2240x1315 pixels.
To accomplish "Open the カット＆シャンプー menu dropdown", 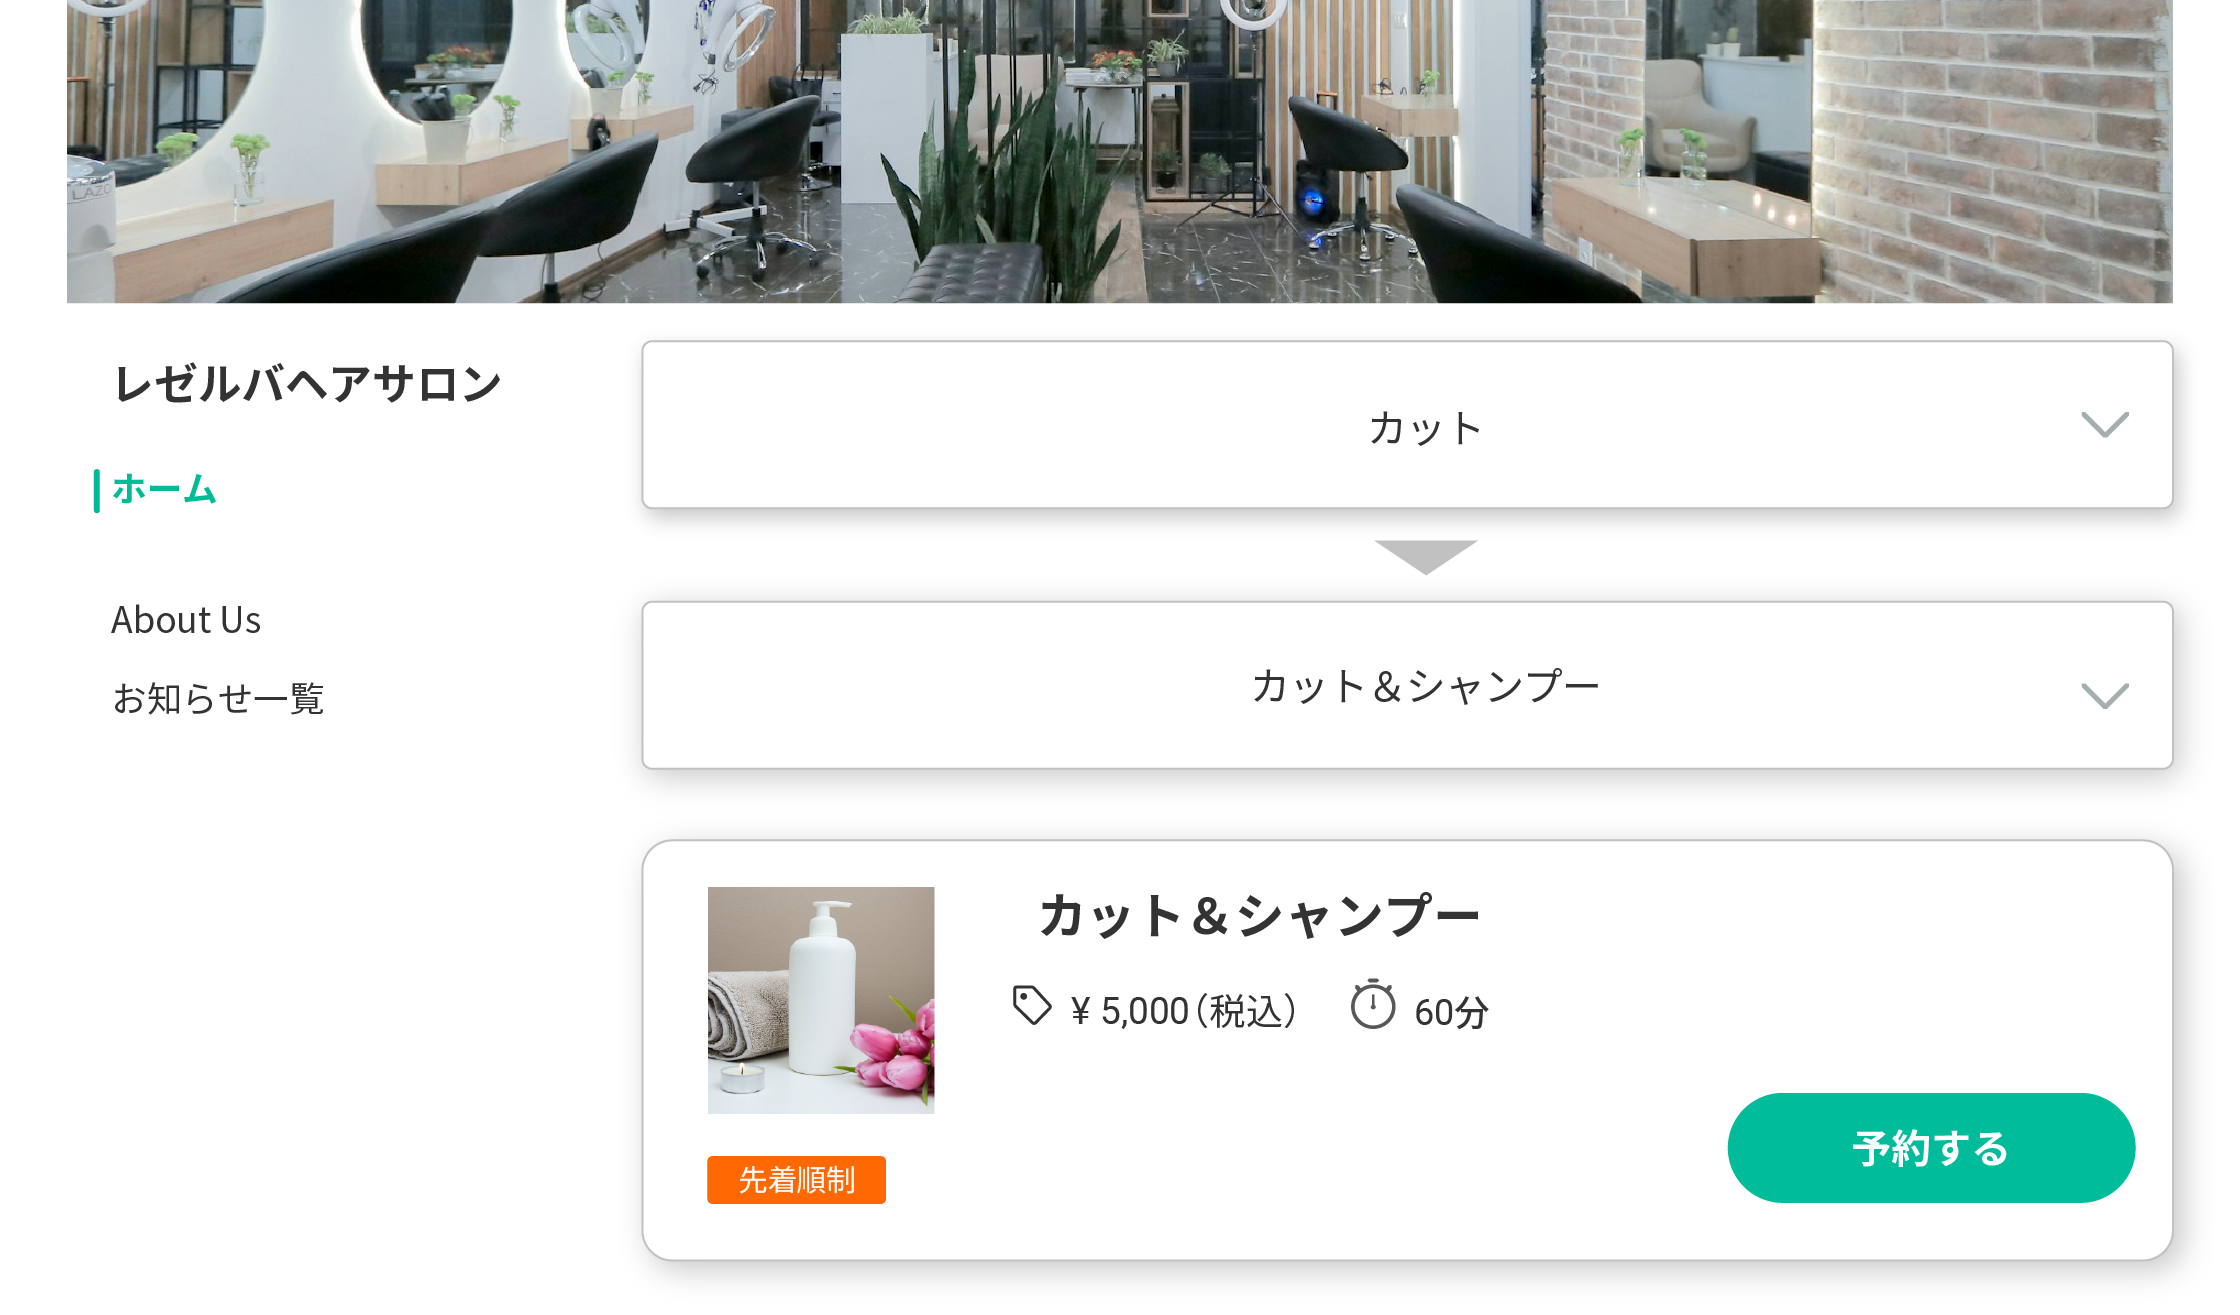I will (1407, 685).
